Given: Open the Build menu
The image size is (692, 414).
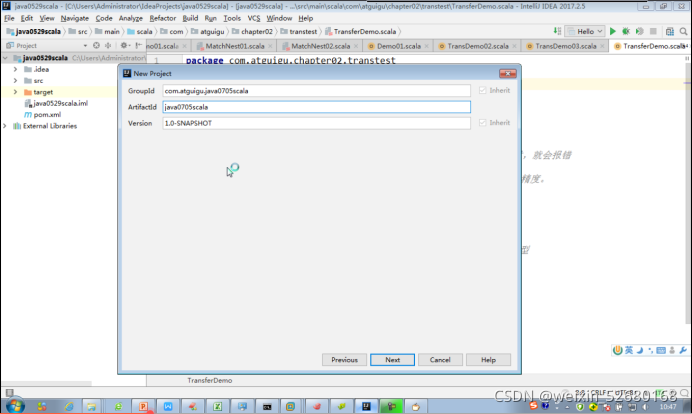Looking at the screenshot, I should (190, 18).
